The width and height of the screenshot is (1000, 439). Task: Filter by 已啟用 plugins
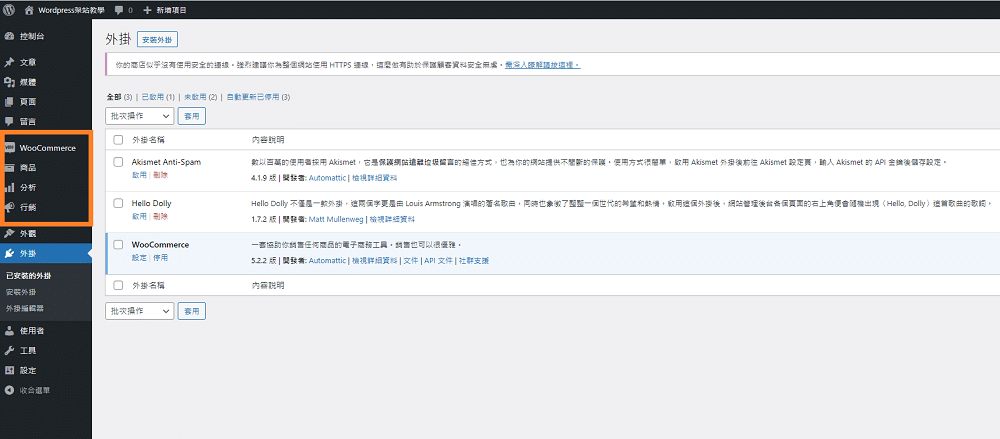(153, 97)
